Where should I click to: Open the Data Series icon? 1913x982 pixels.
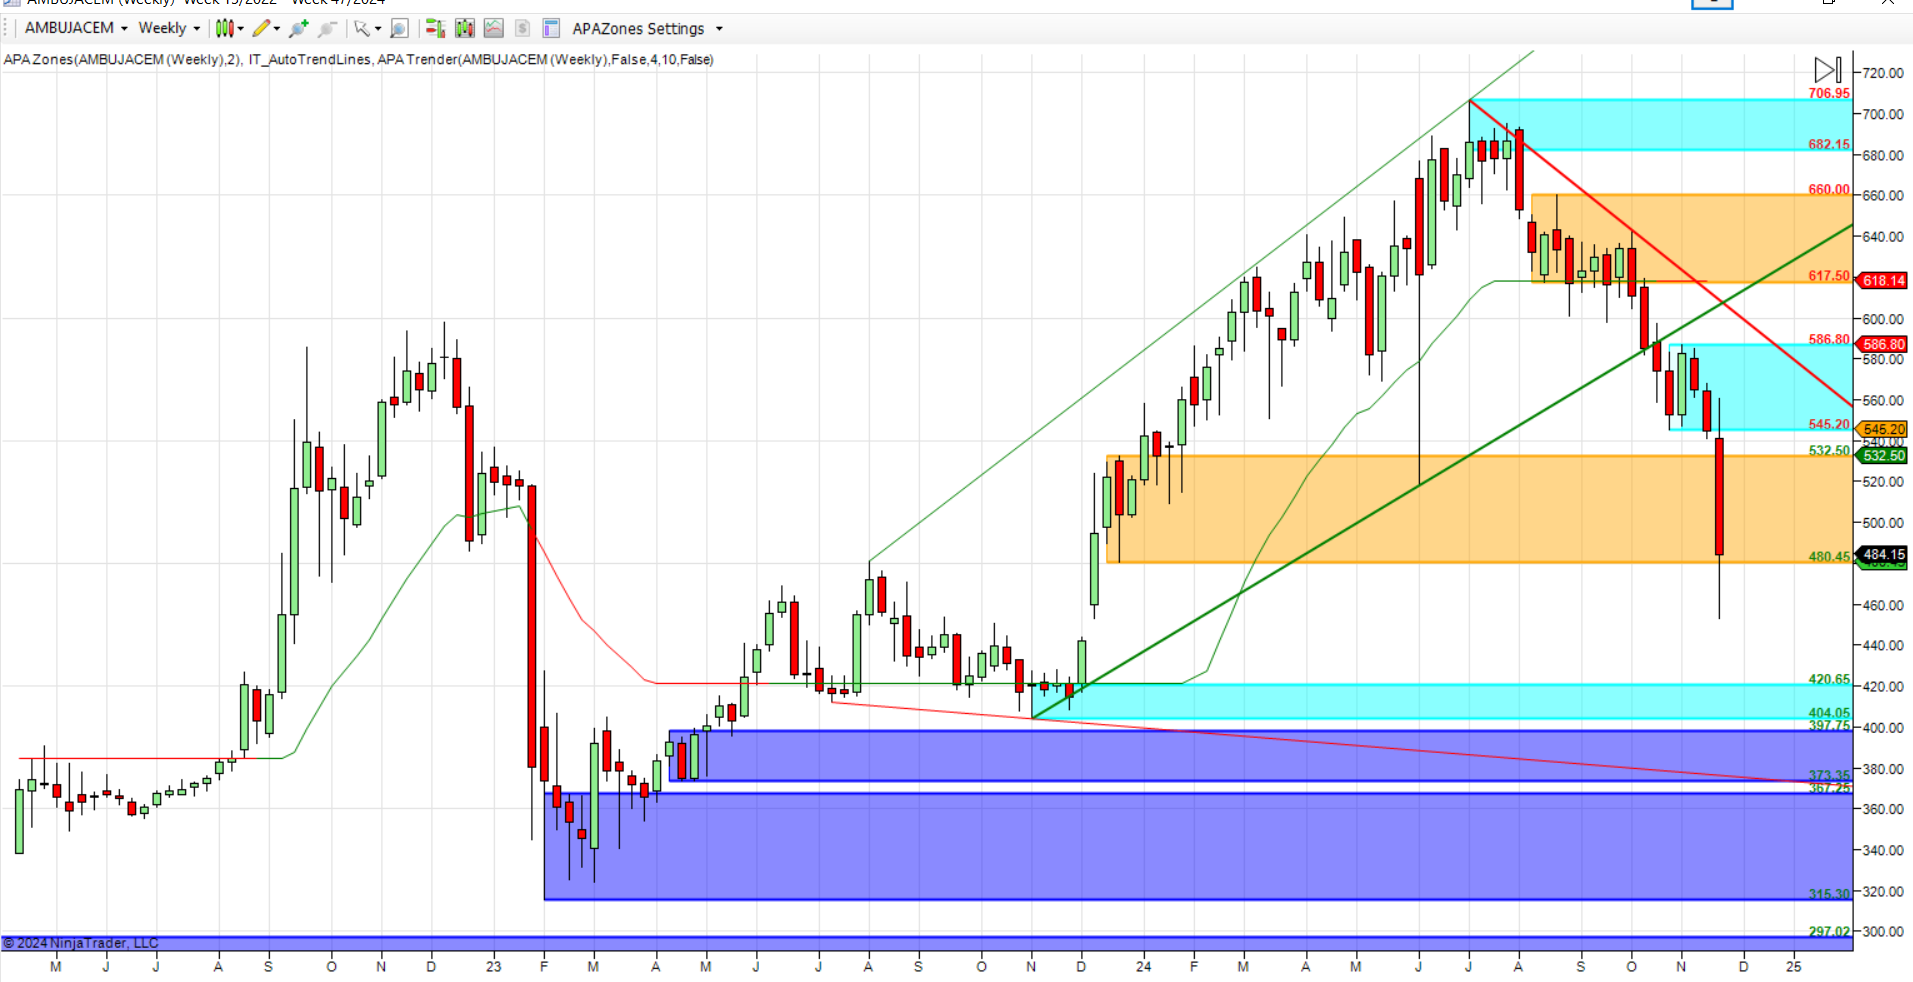pyautogui.click(x=465, y=28)
